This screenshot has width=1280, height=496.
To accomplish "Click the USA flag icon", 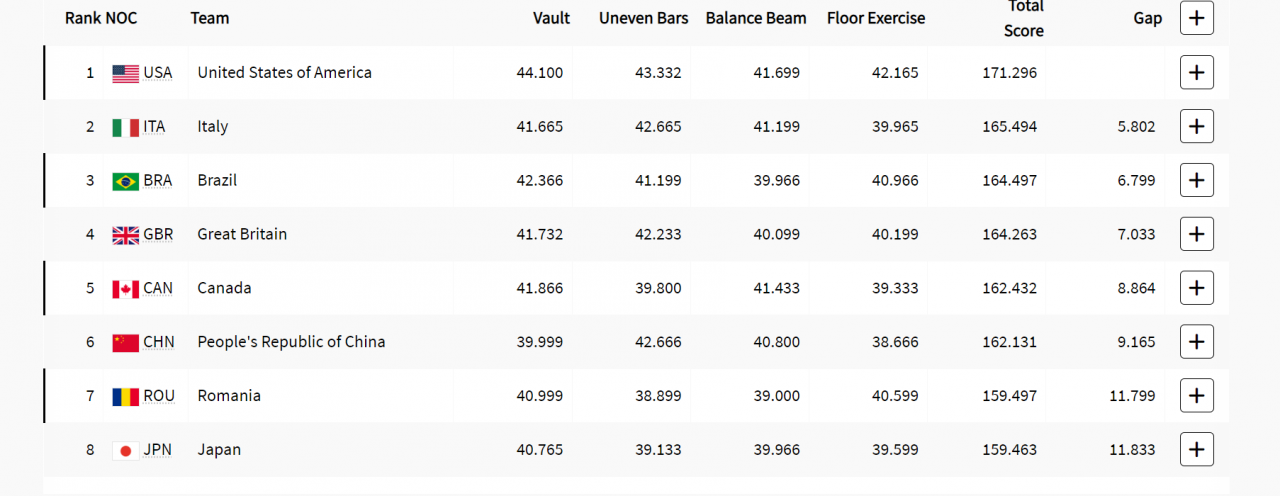I will click(125, 73).
